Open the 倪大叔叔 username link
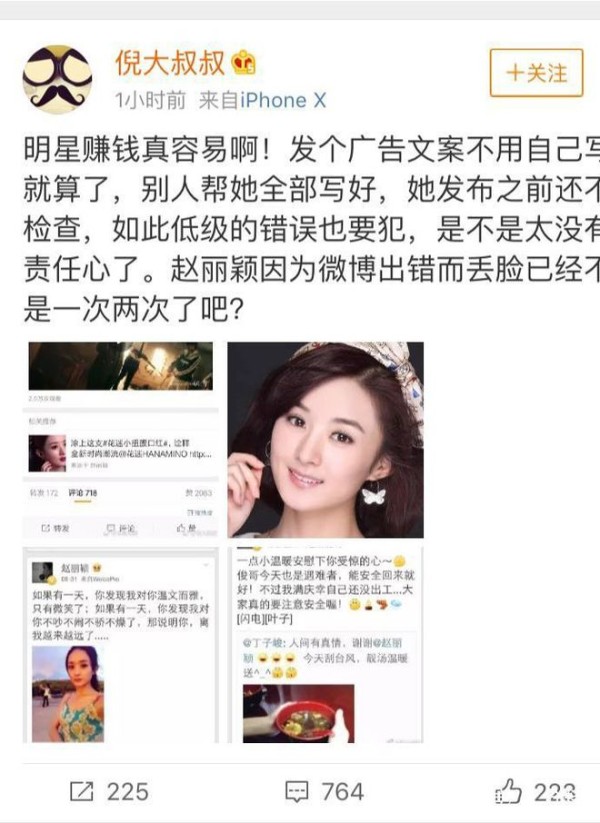The image size is (600, 823). click(170, 63)
